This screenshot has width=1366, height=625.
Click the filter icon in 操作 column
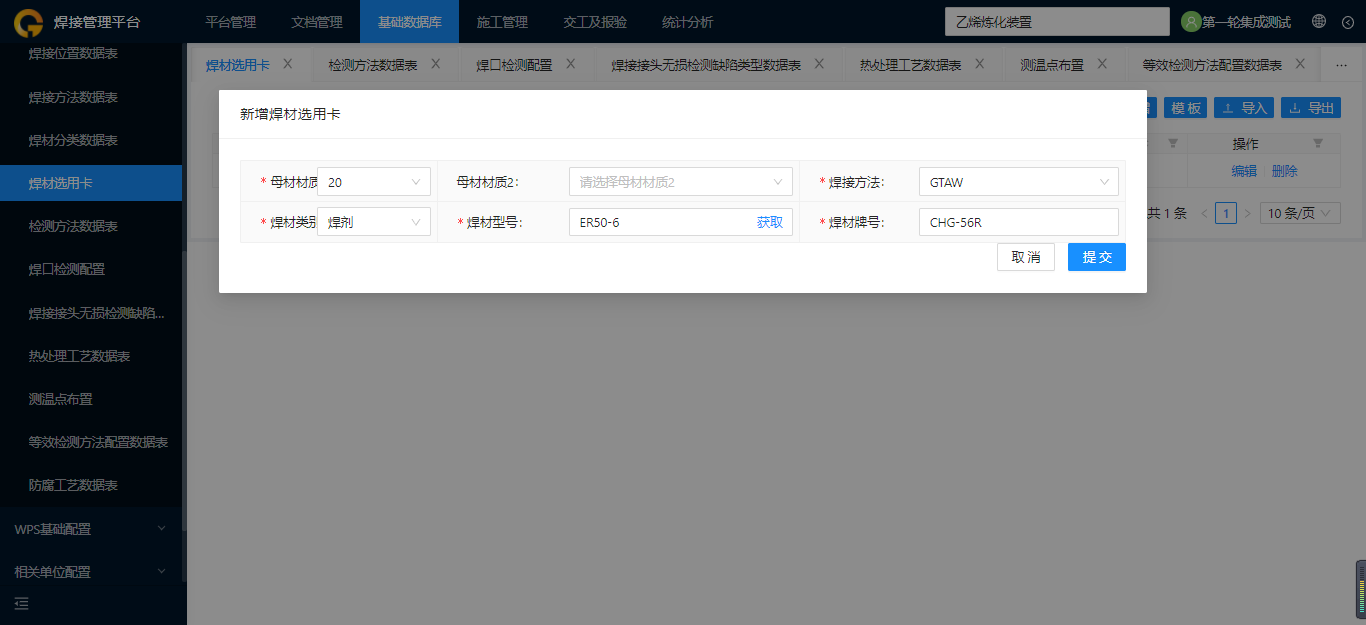tap(1318, 144)
